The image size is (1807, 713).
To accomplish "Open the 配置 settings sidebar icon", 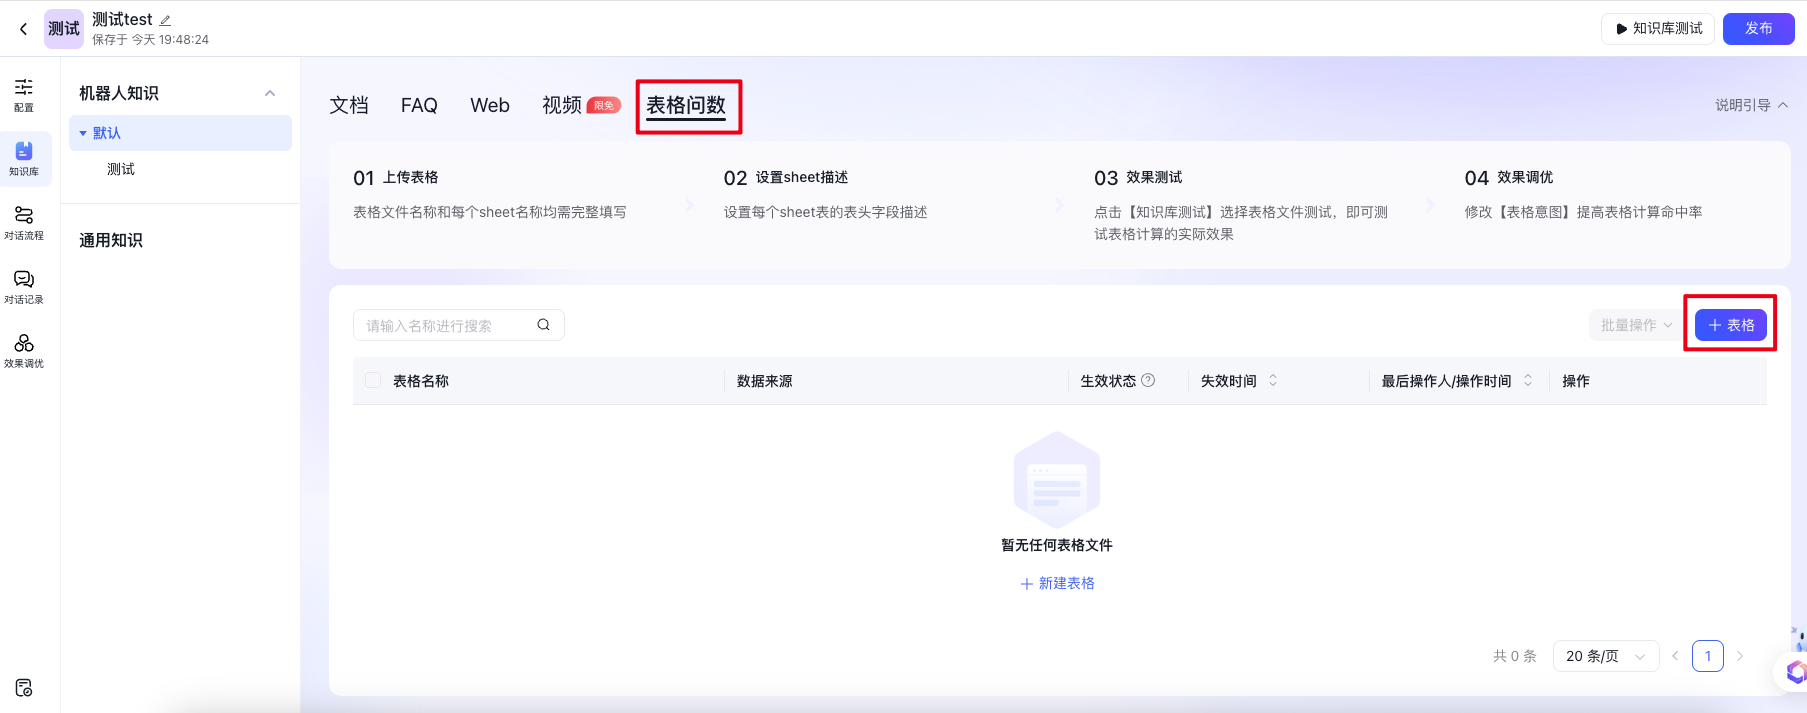I will [24, 94].
